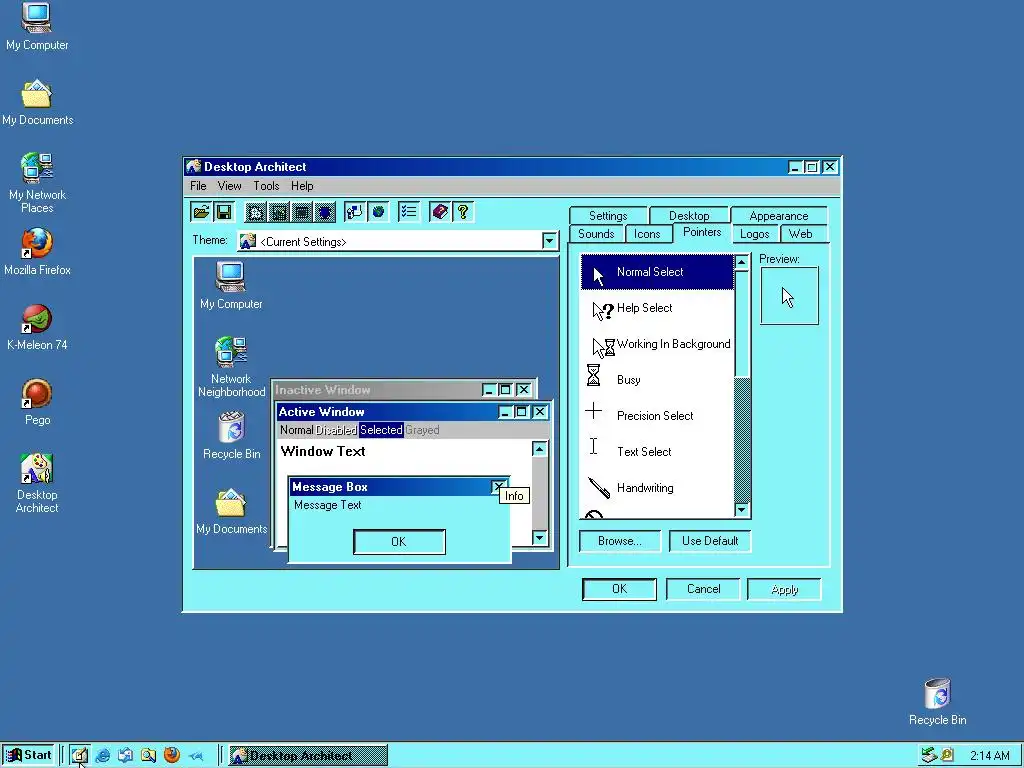The image size is (1024, 768).
Task: Select the Help Select pointer
Action: point(657,308)
